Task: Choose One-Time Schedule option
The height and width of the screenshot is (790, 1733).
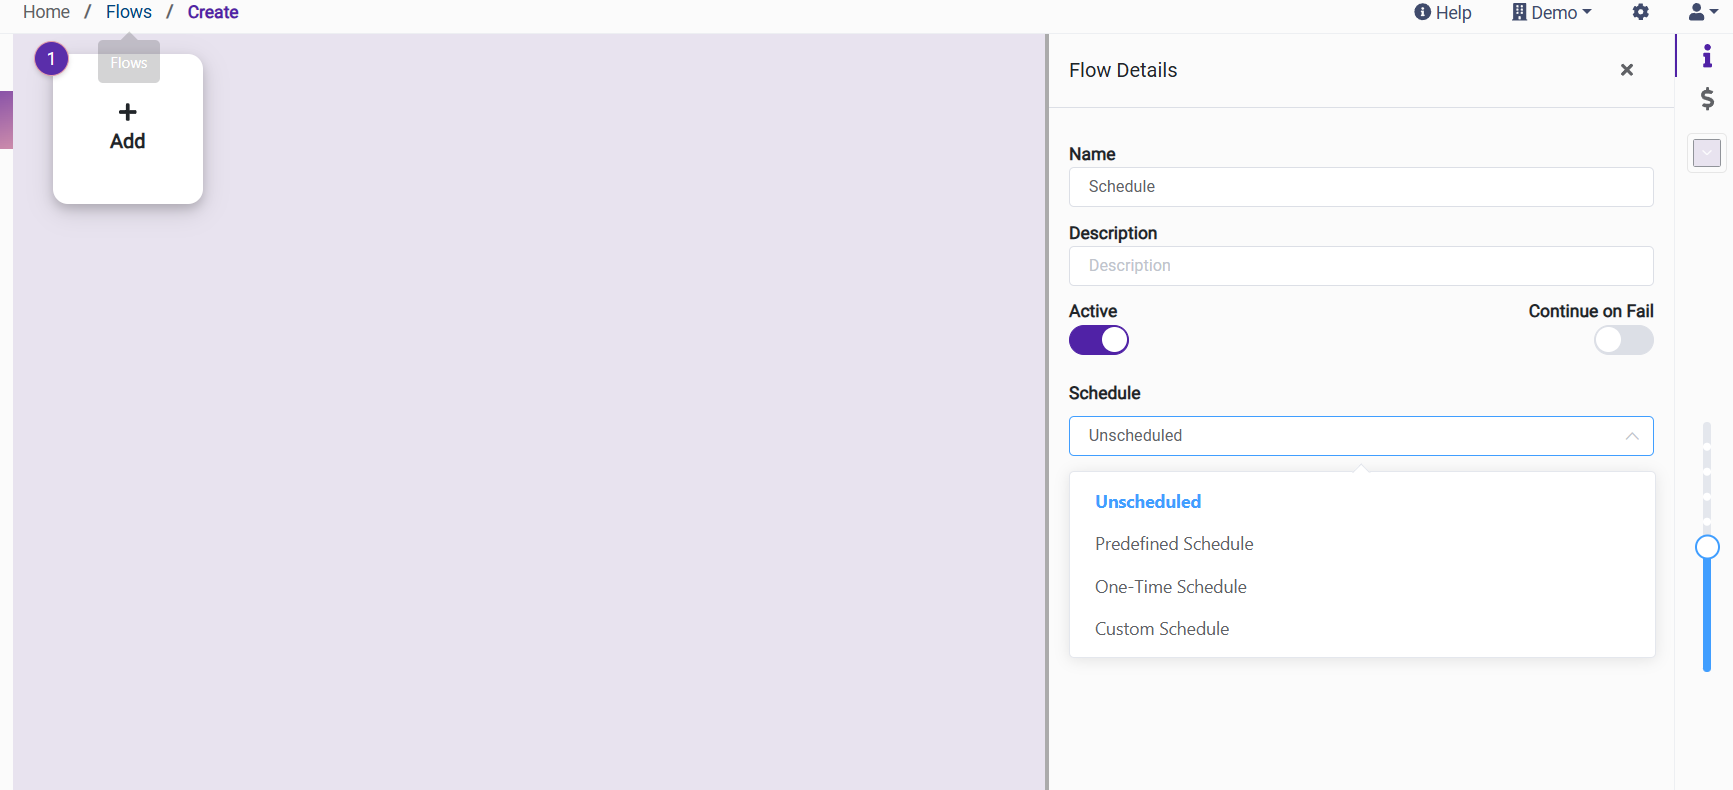Action: (x=1170, y=587)
